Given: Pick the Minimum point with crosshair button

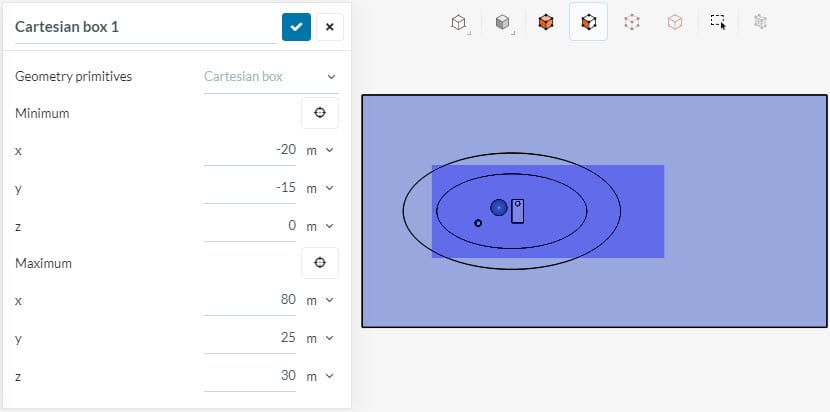Looking at the screenshot, I should click(x=320, y=113).
